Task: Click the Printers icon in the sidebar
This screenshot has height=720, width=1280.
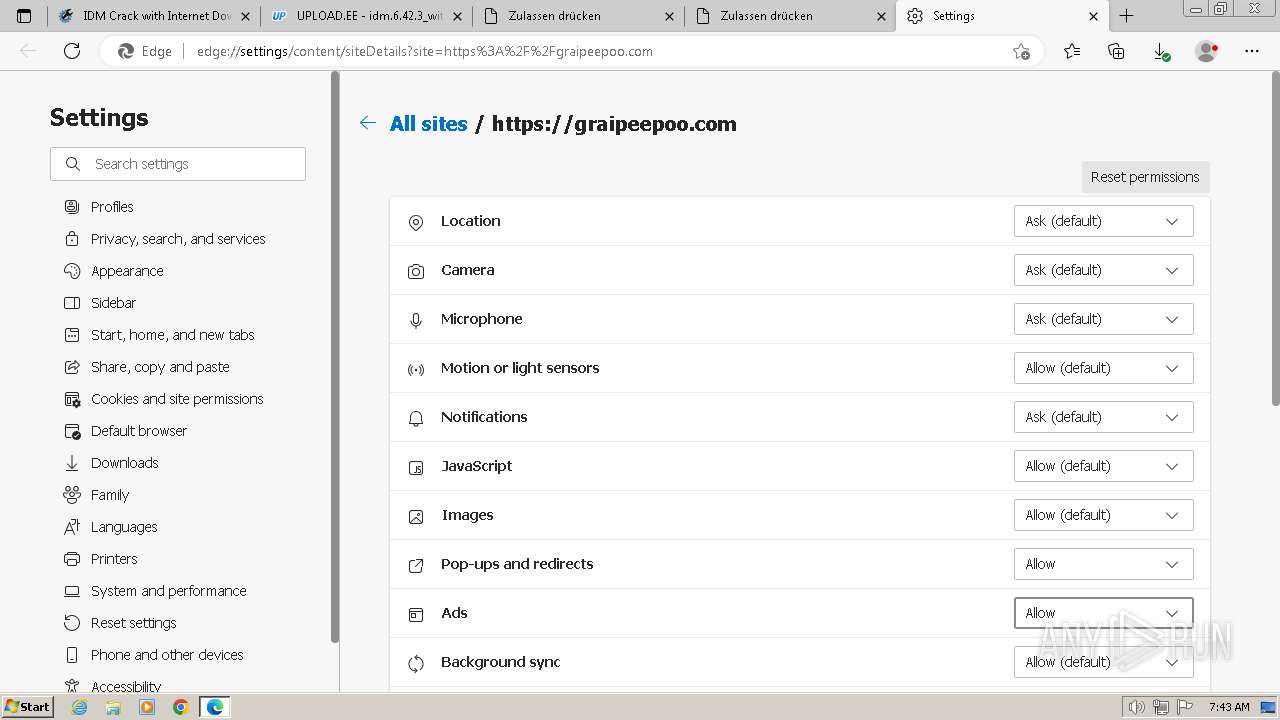Action: tap(72, 559)
